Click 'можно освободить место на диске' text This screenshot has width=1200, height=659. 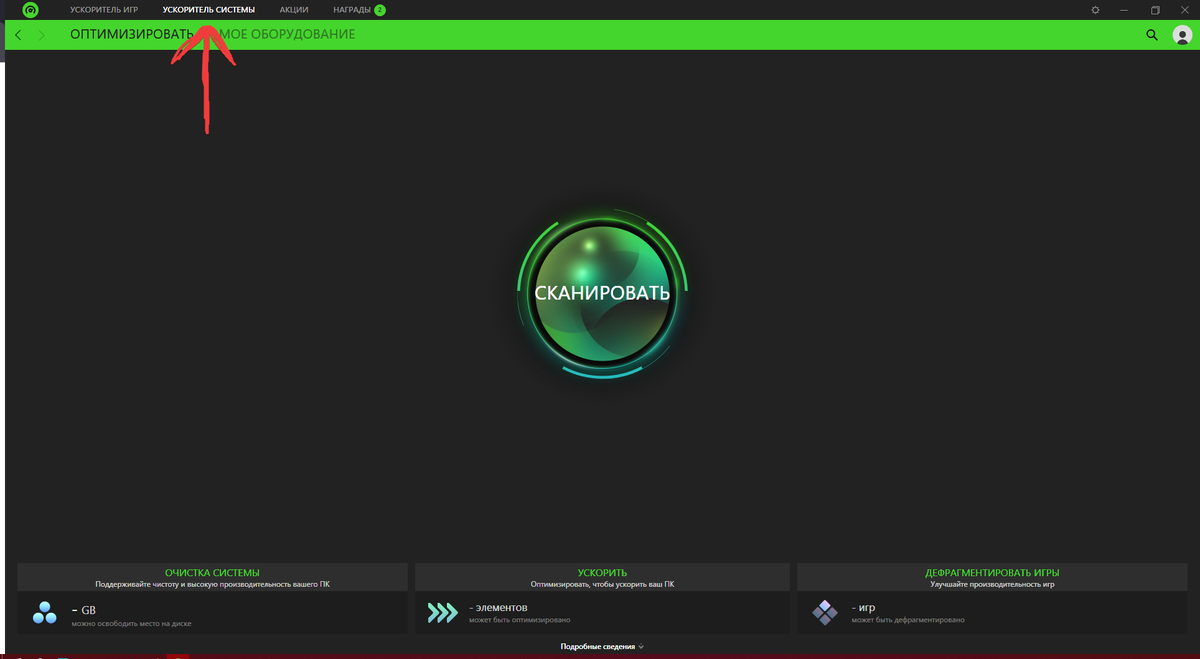pyautogui.click(x=131, y=622)
